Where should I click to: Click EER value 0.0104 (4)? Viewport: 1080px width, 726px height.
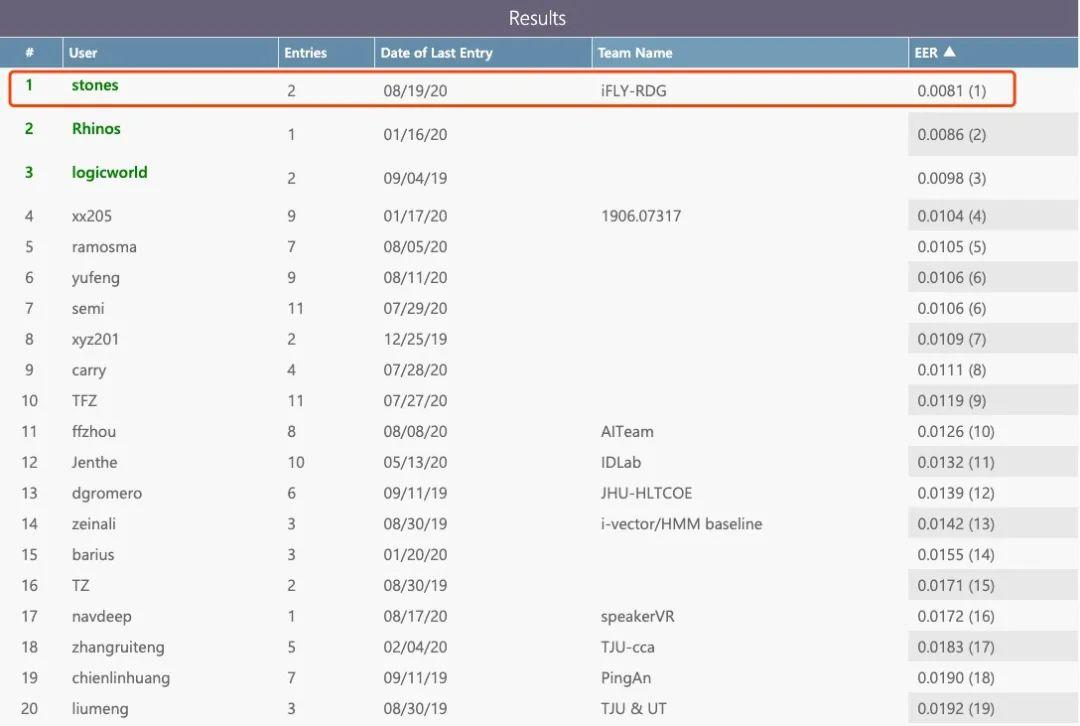[951, 216]
